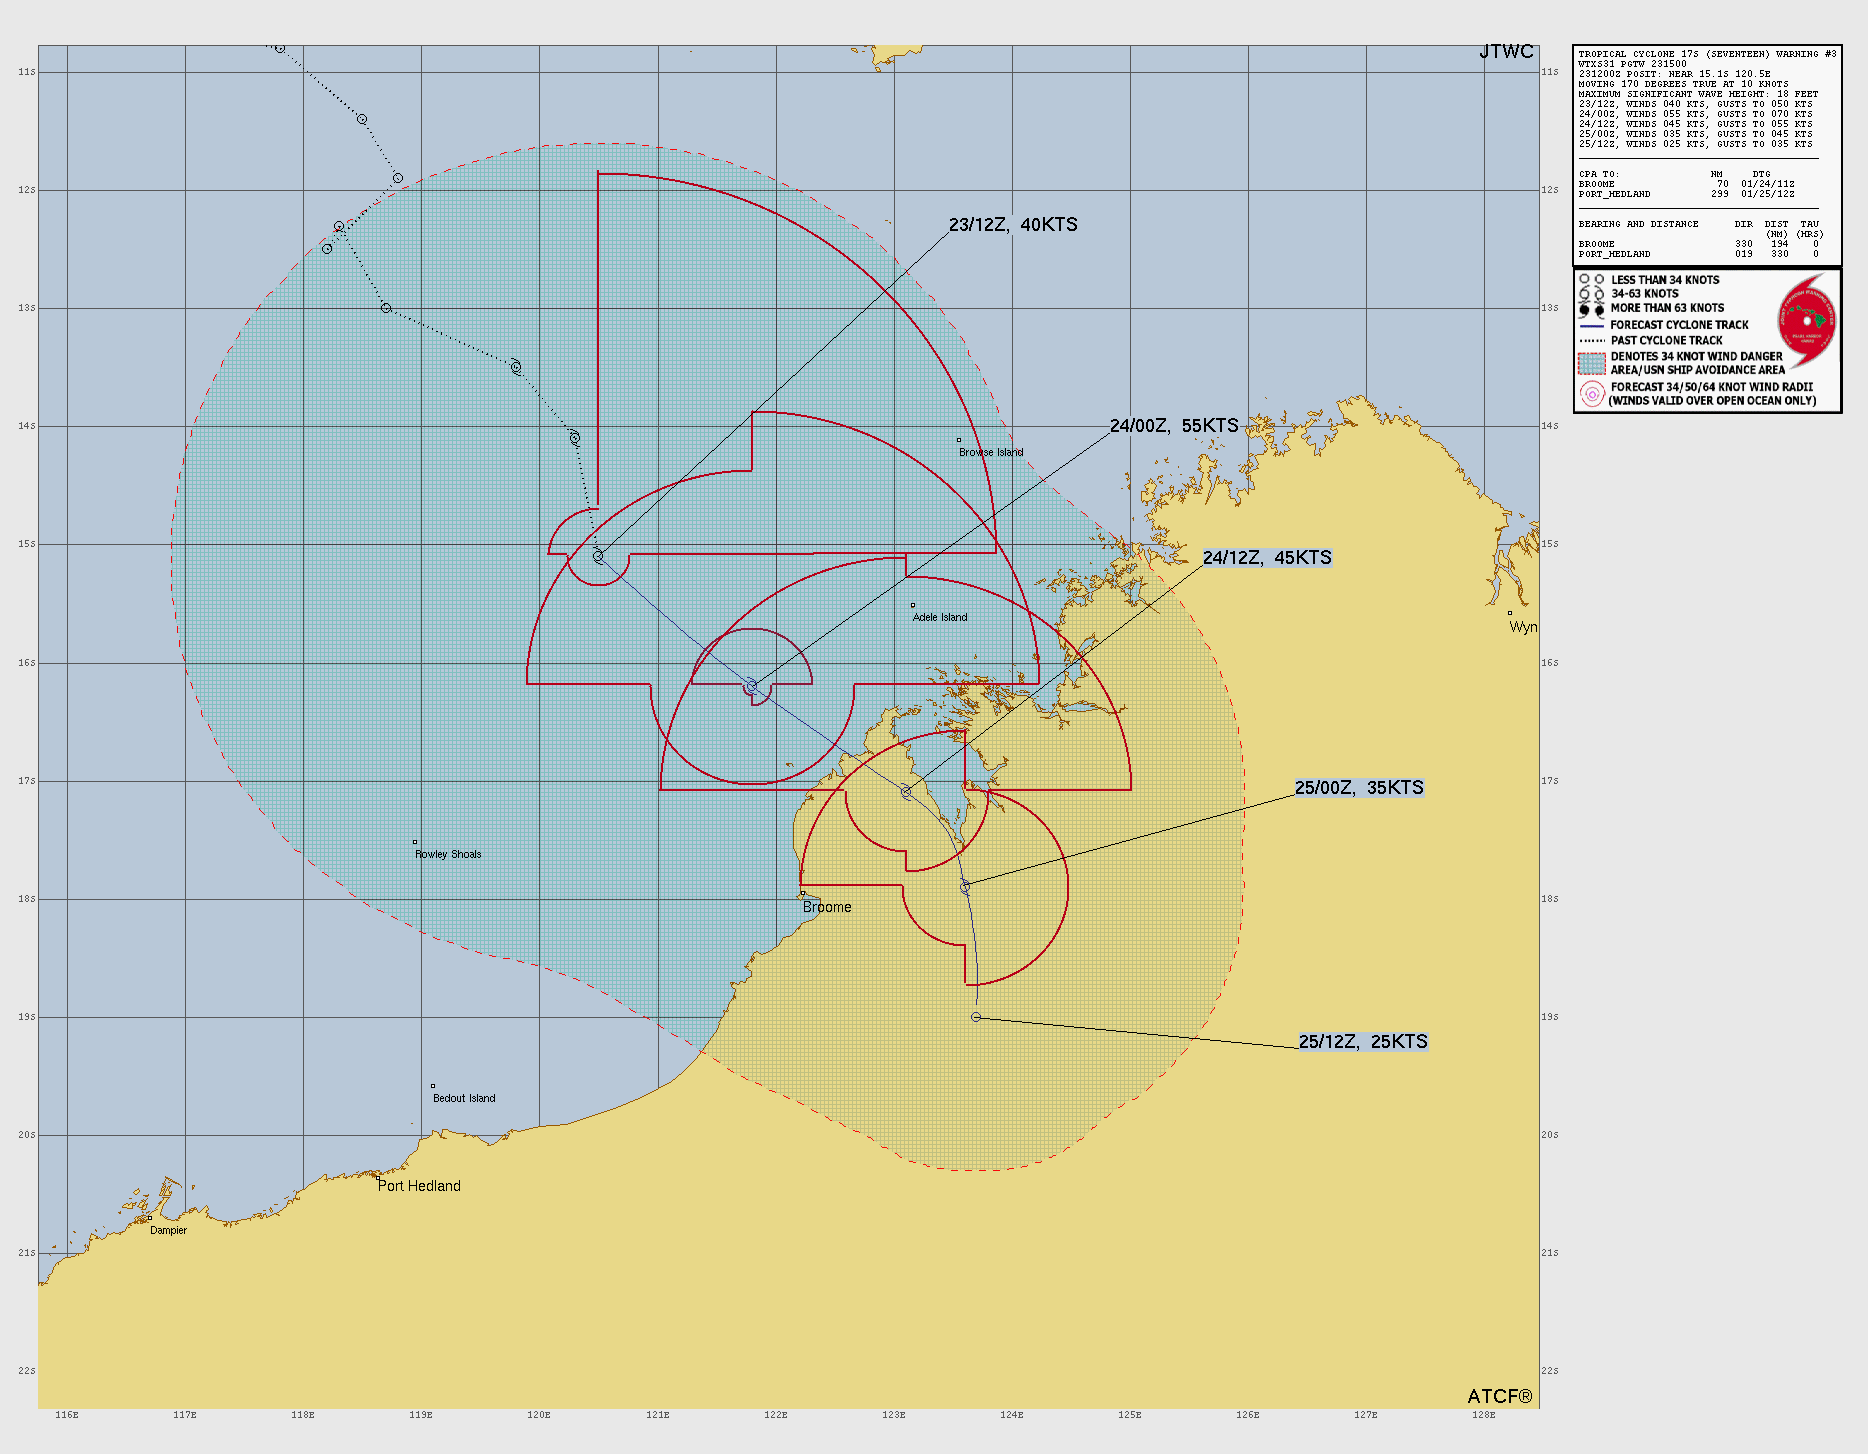Click the blue forecast cyclone track legend line
Image resolution: width=1868 pixels, height=1454 pixels.
(x=1591, y=325)
